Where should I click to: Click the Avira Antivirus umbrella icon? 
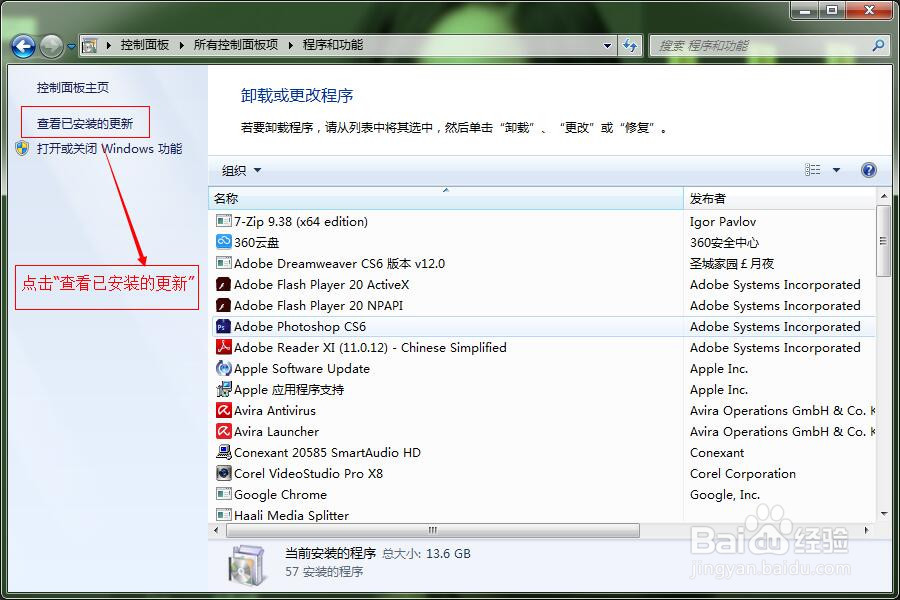coord(225,410)
